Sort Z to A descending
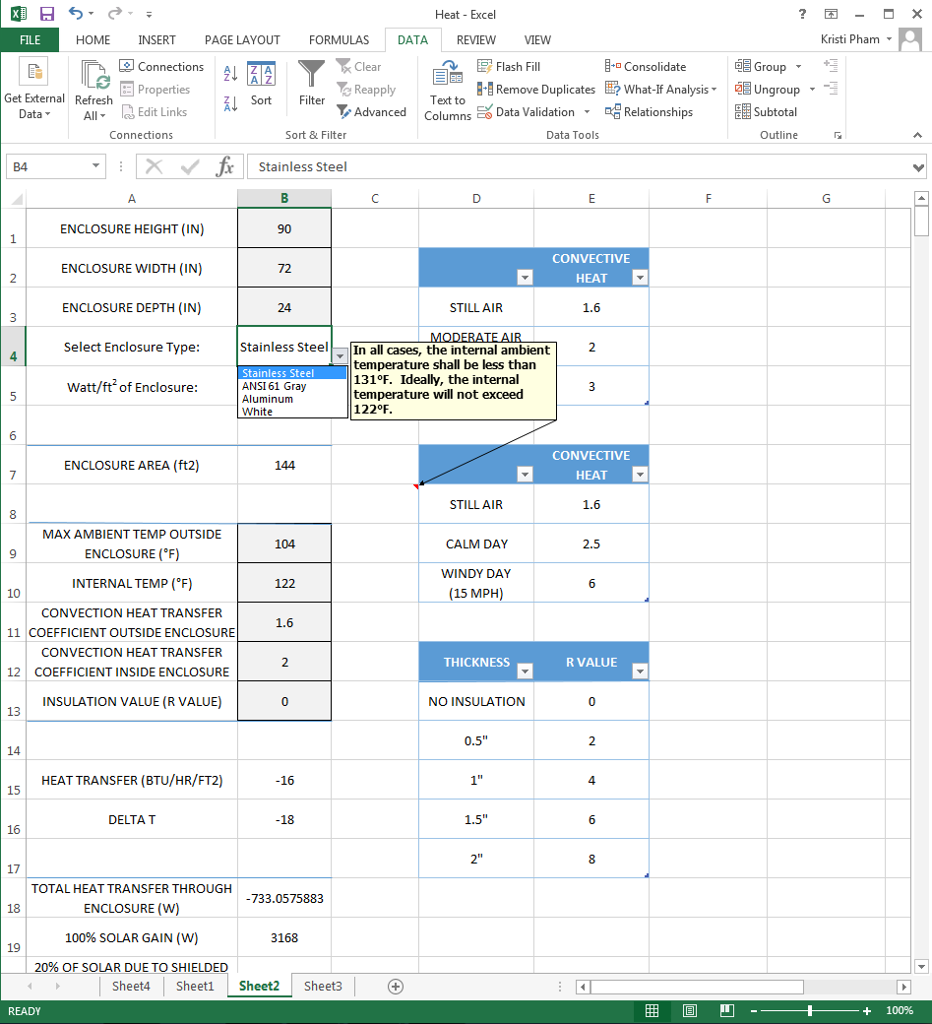 (x=231, y=103)
